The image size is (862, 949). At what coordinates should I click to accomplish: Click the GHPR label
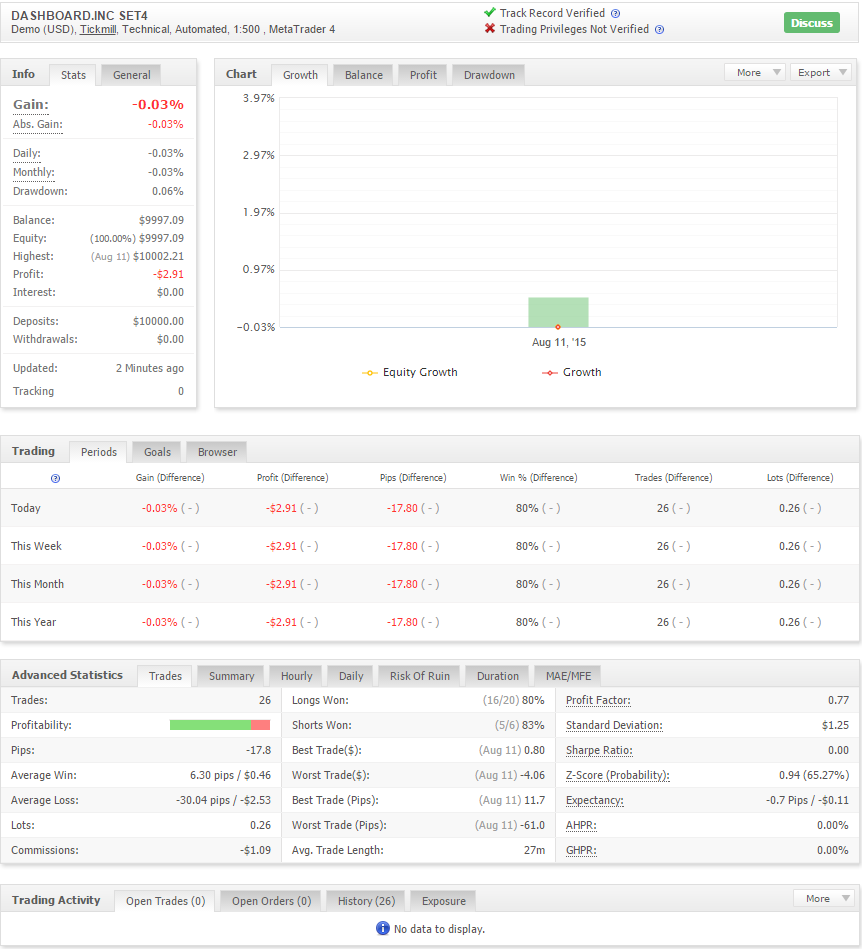[x=581, y=850]
